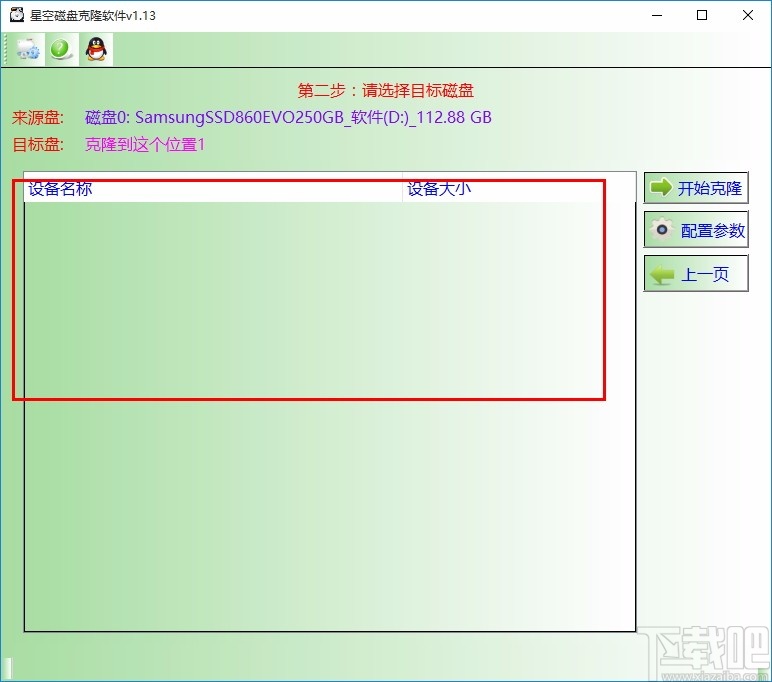The image size is (772, 682).
Task: Open the 配置参数 configure parameters button
Action: coord(696,229)
